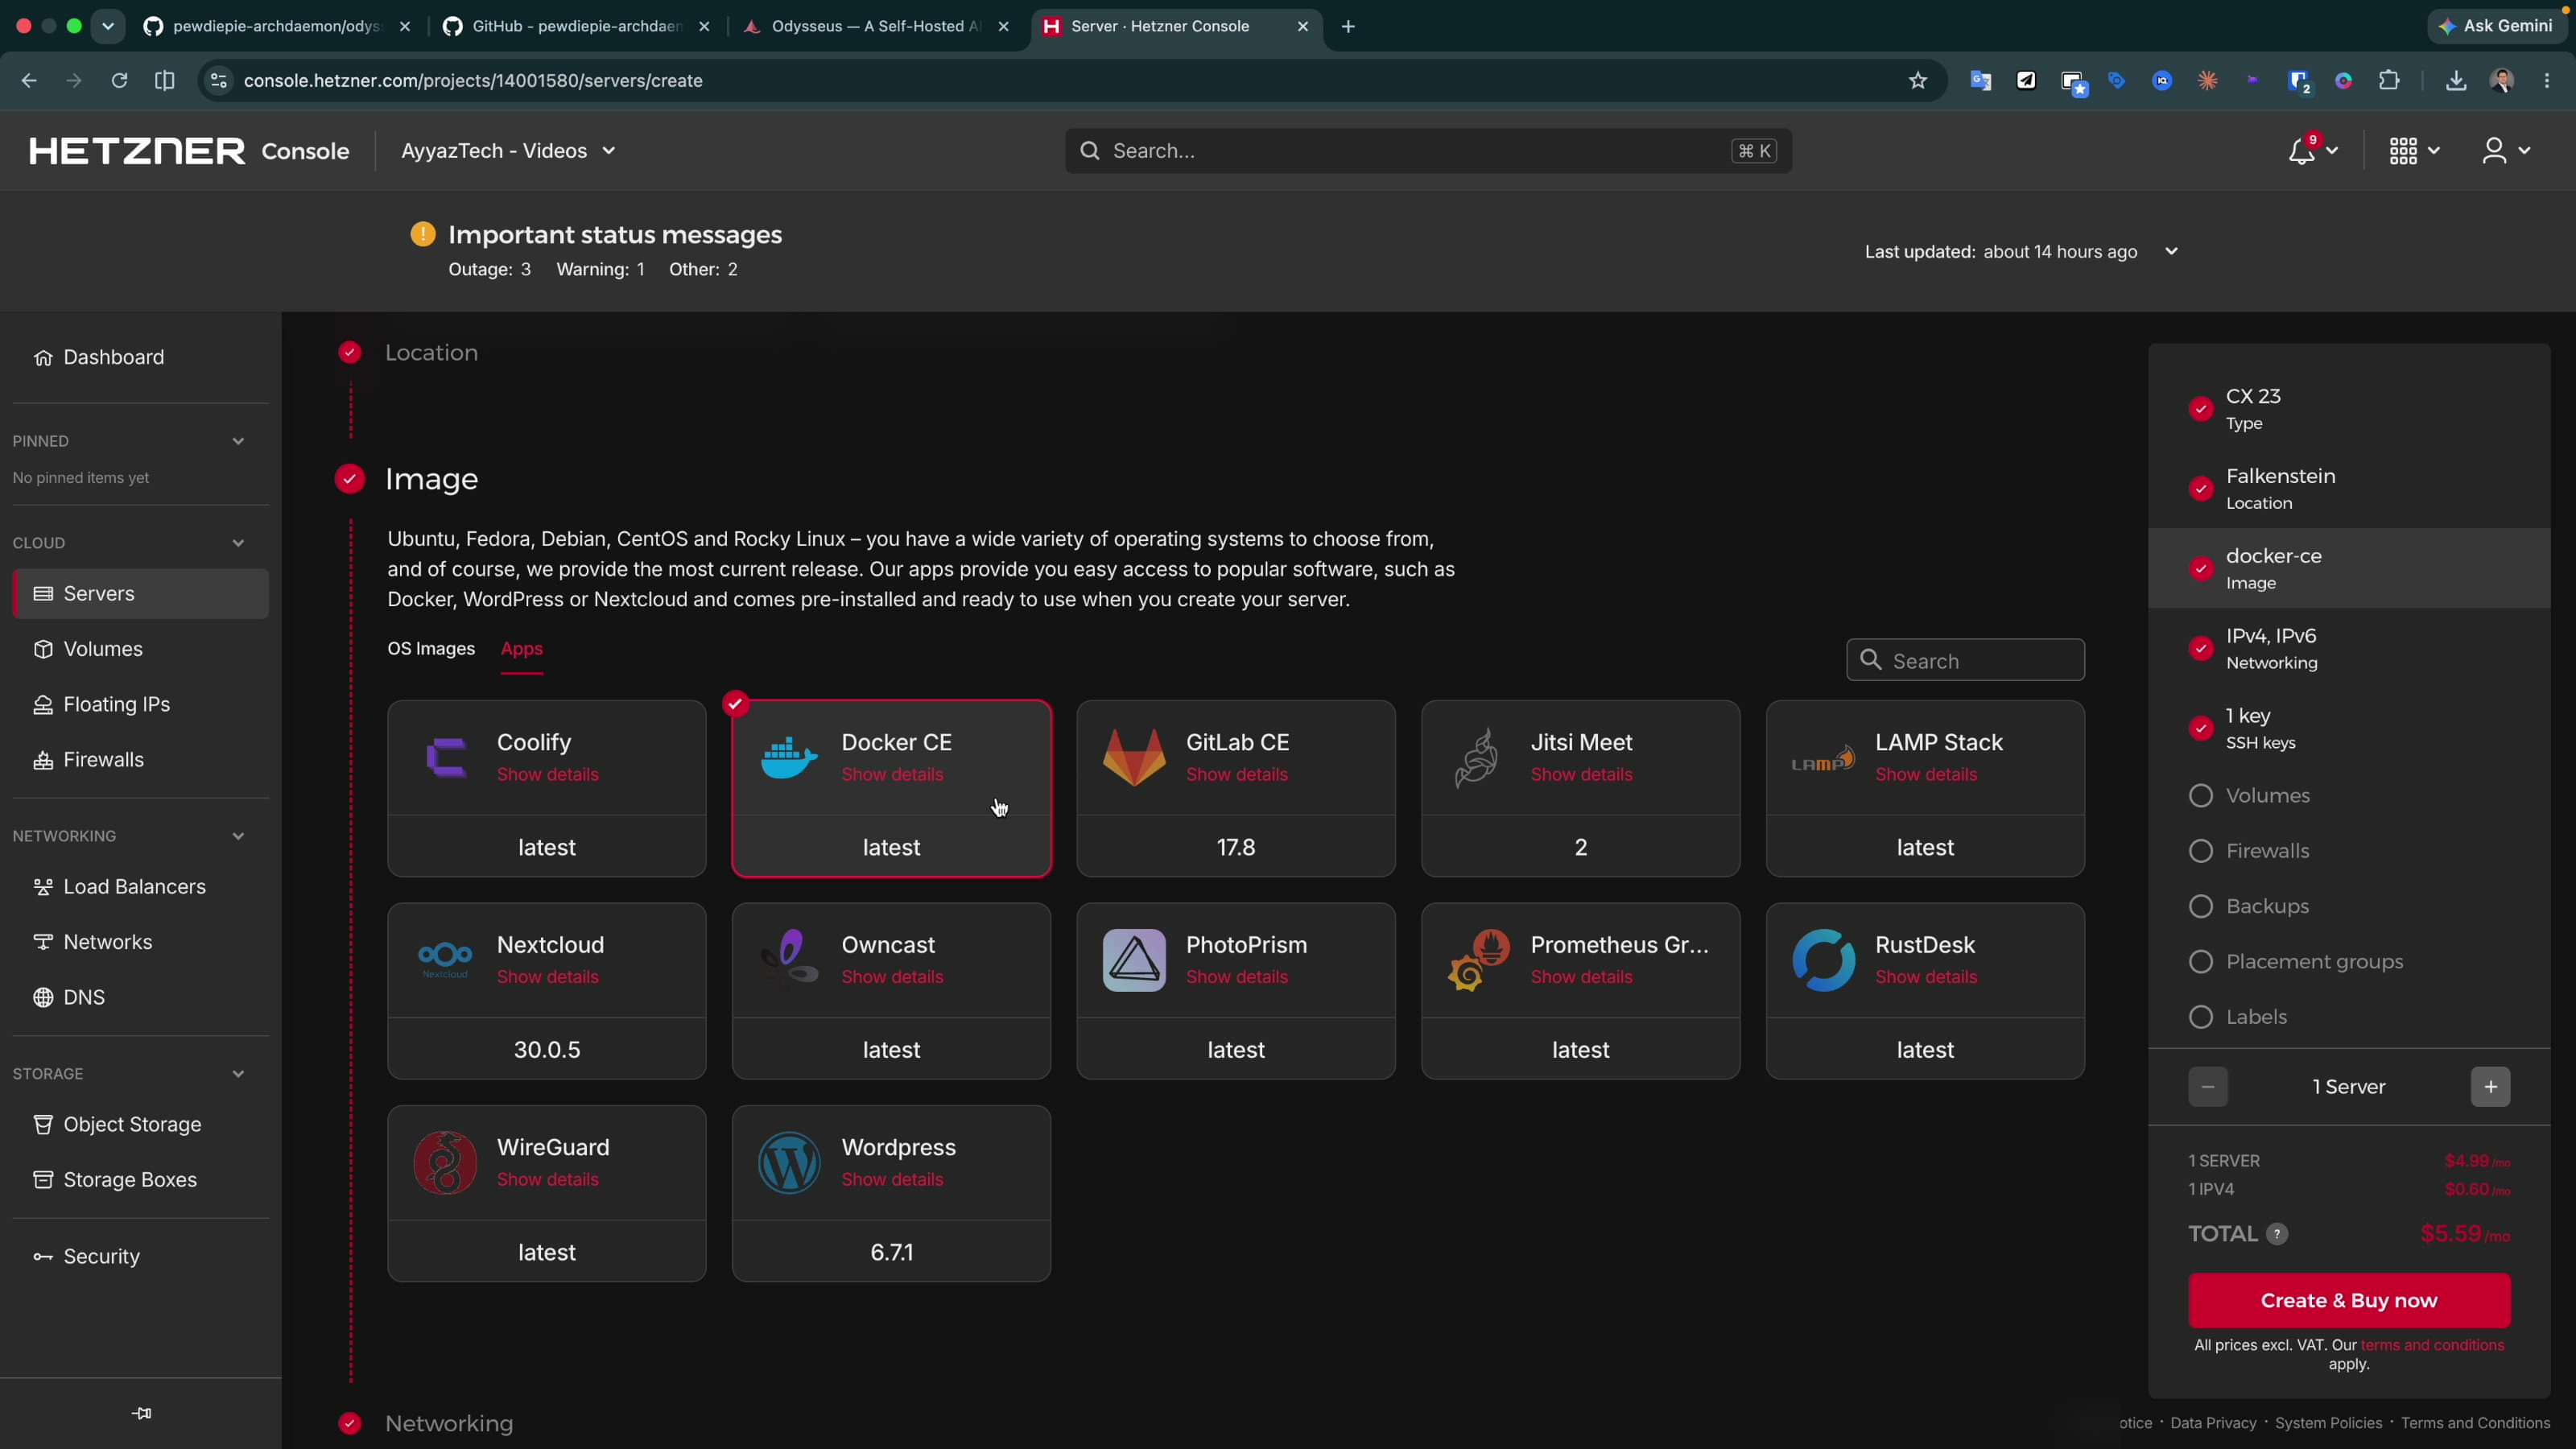
Task: Focus the image Search field
Action: 1965,661
